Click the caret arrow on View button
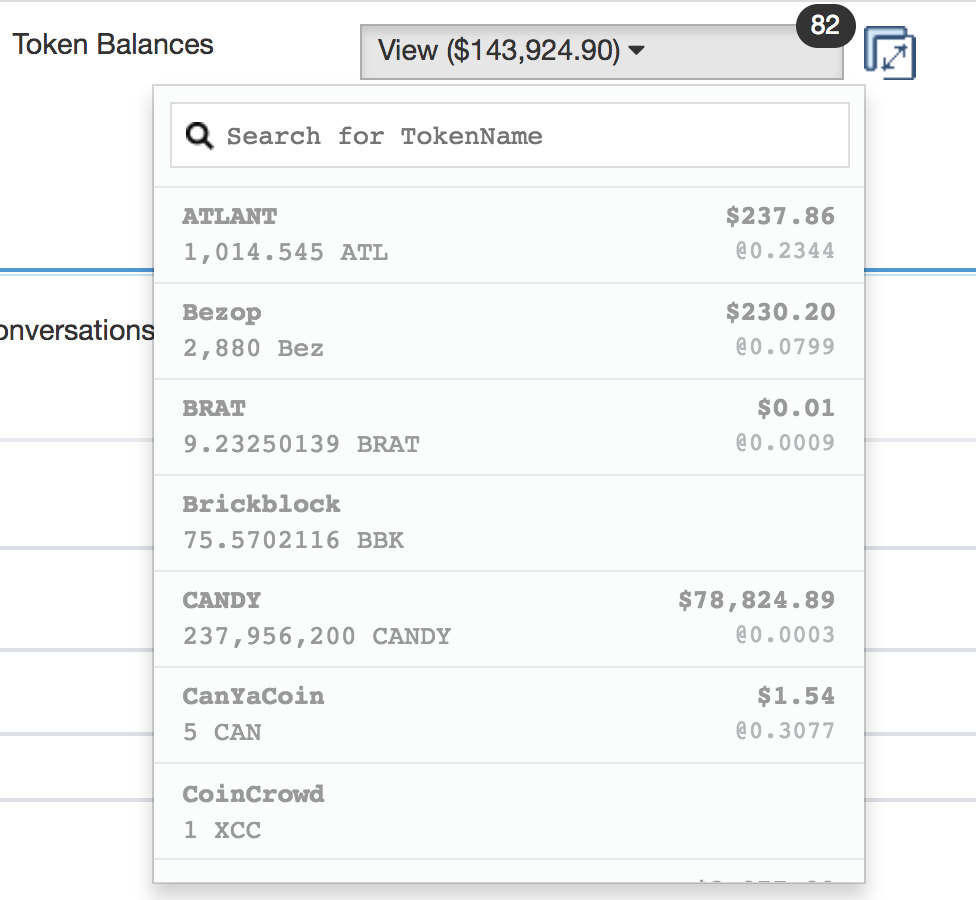The width and height of the screenshot is (976, 900). click(636, 51)
